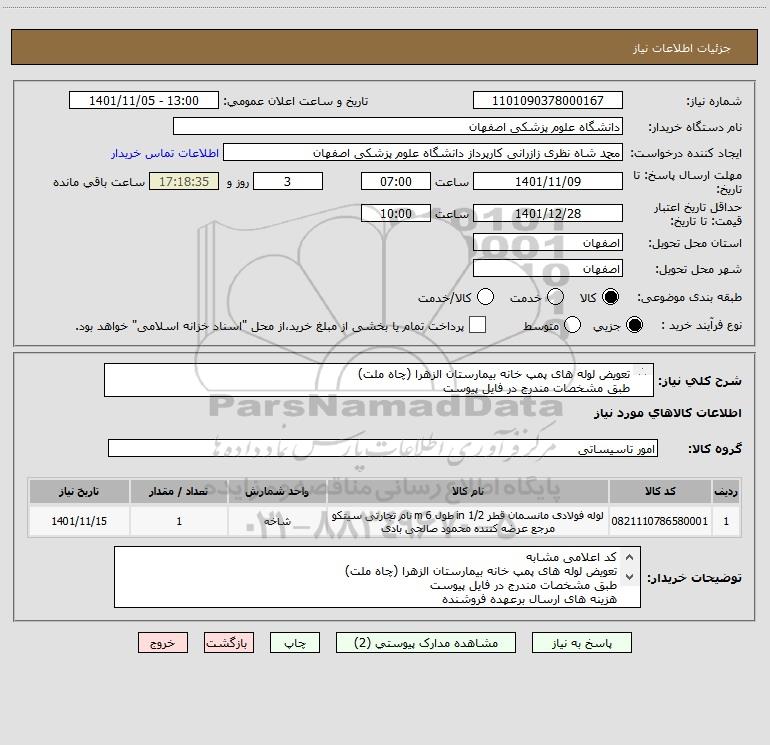
Task: Click the نوع فرآیند خرید label
Action: (x=701, y=326)
